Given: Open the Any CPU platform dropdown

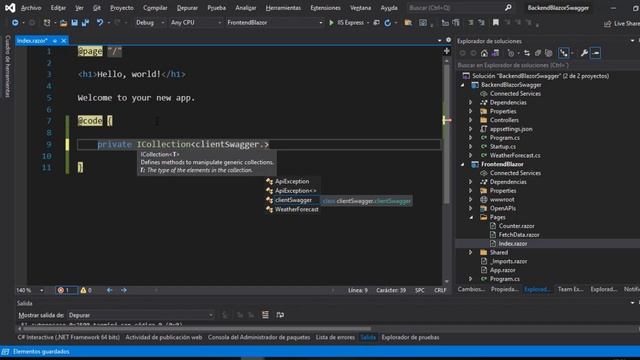Looking at the screenshot, I should [x=196, y=23].
